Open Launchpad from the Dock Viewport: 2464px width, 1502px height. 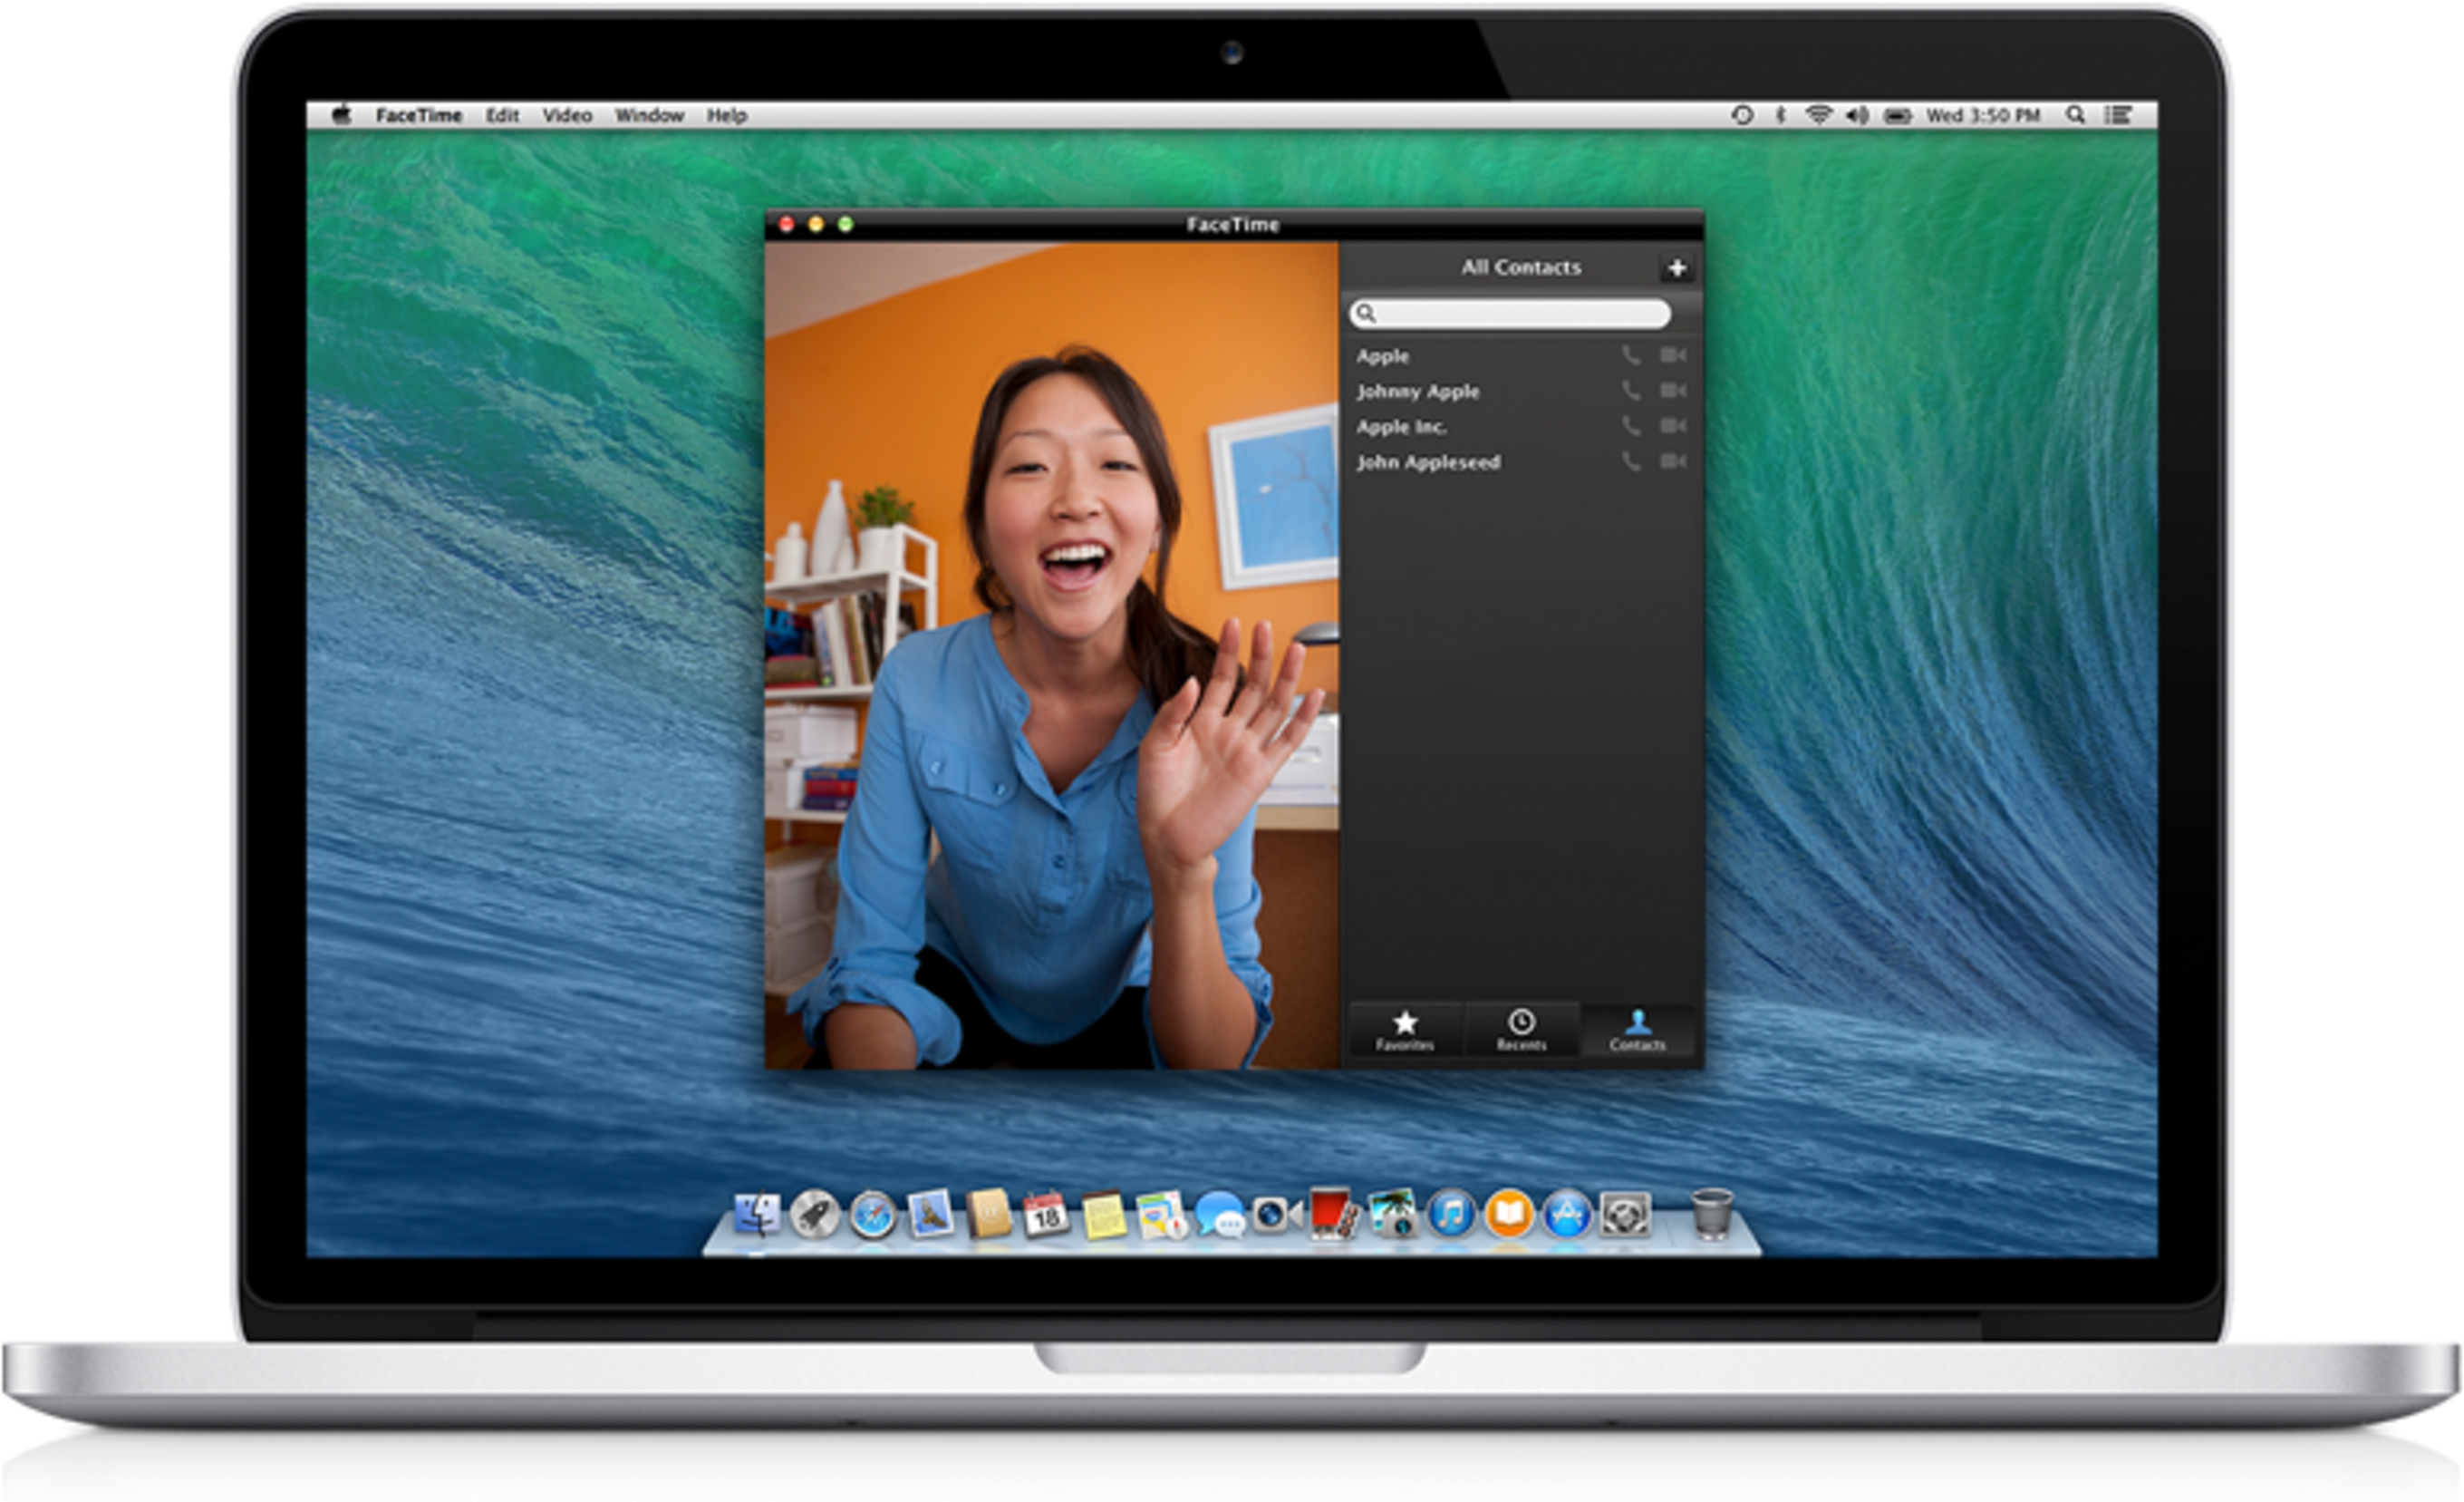pyautogui.click(x=814, y=1214)
